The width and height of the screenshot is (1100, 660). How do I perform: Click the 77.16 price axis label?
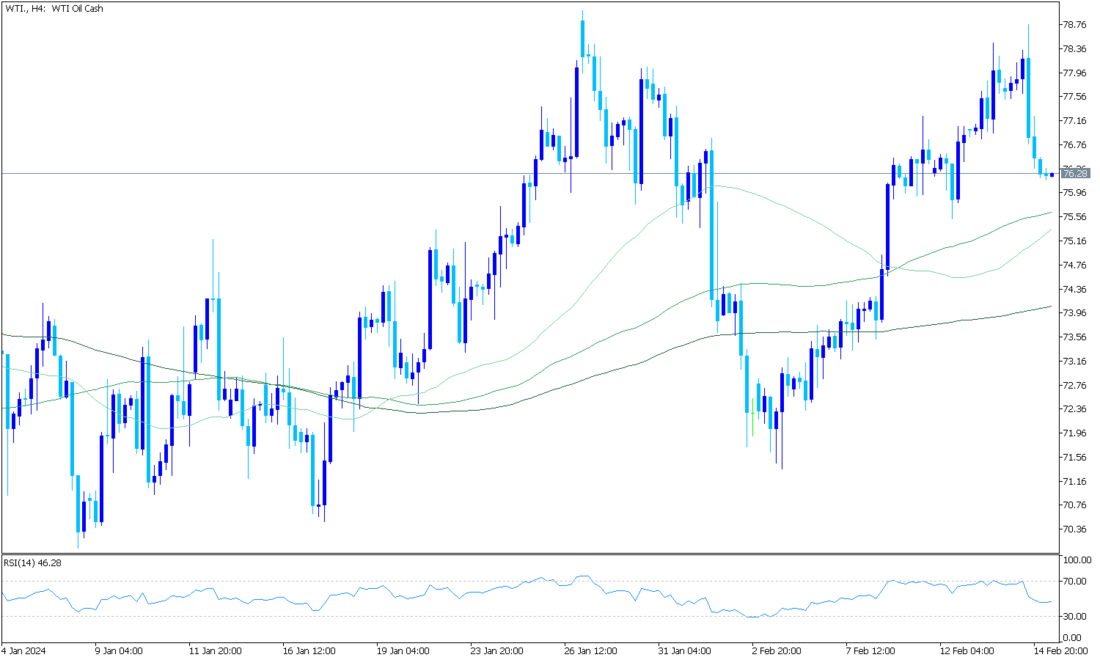tap(1075, 120)
